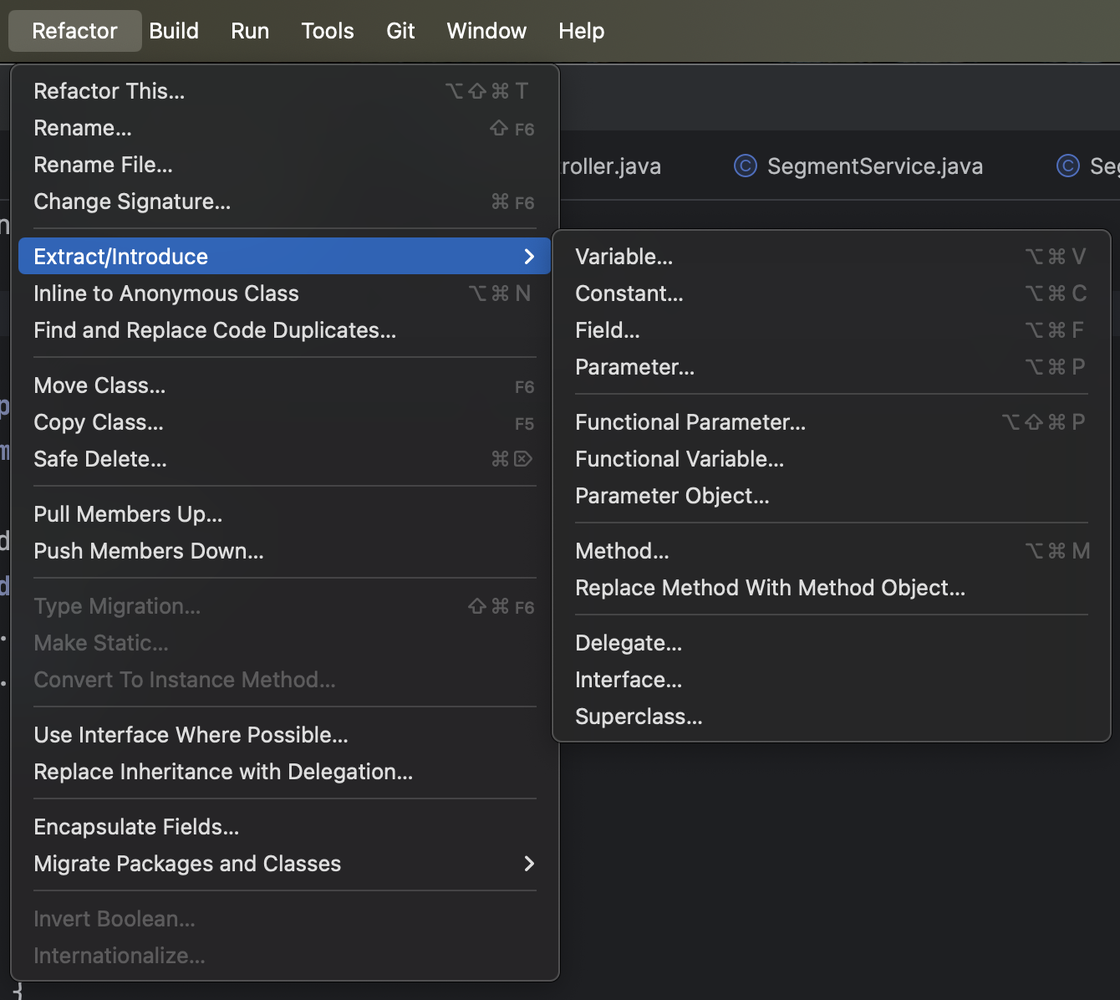Click the SegmentService.java class icon
Viewport: 1120px width, 1000px height.
745,166
